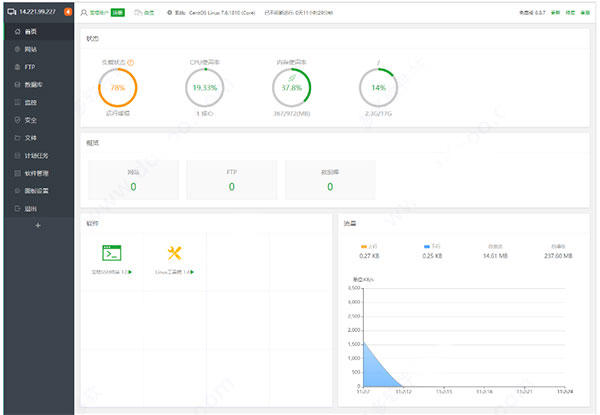The image size is (600, 415).
Task: Open the 网站 count card in overview
Action: pos(132,181)
